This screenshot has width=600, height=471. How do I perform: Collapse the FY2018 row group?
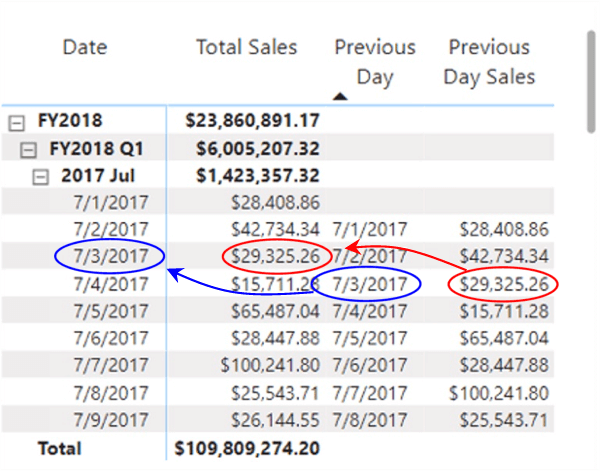pos(16,121)
